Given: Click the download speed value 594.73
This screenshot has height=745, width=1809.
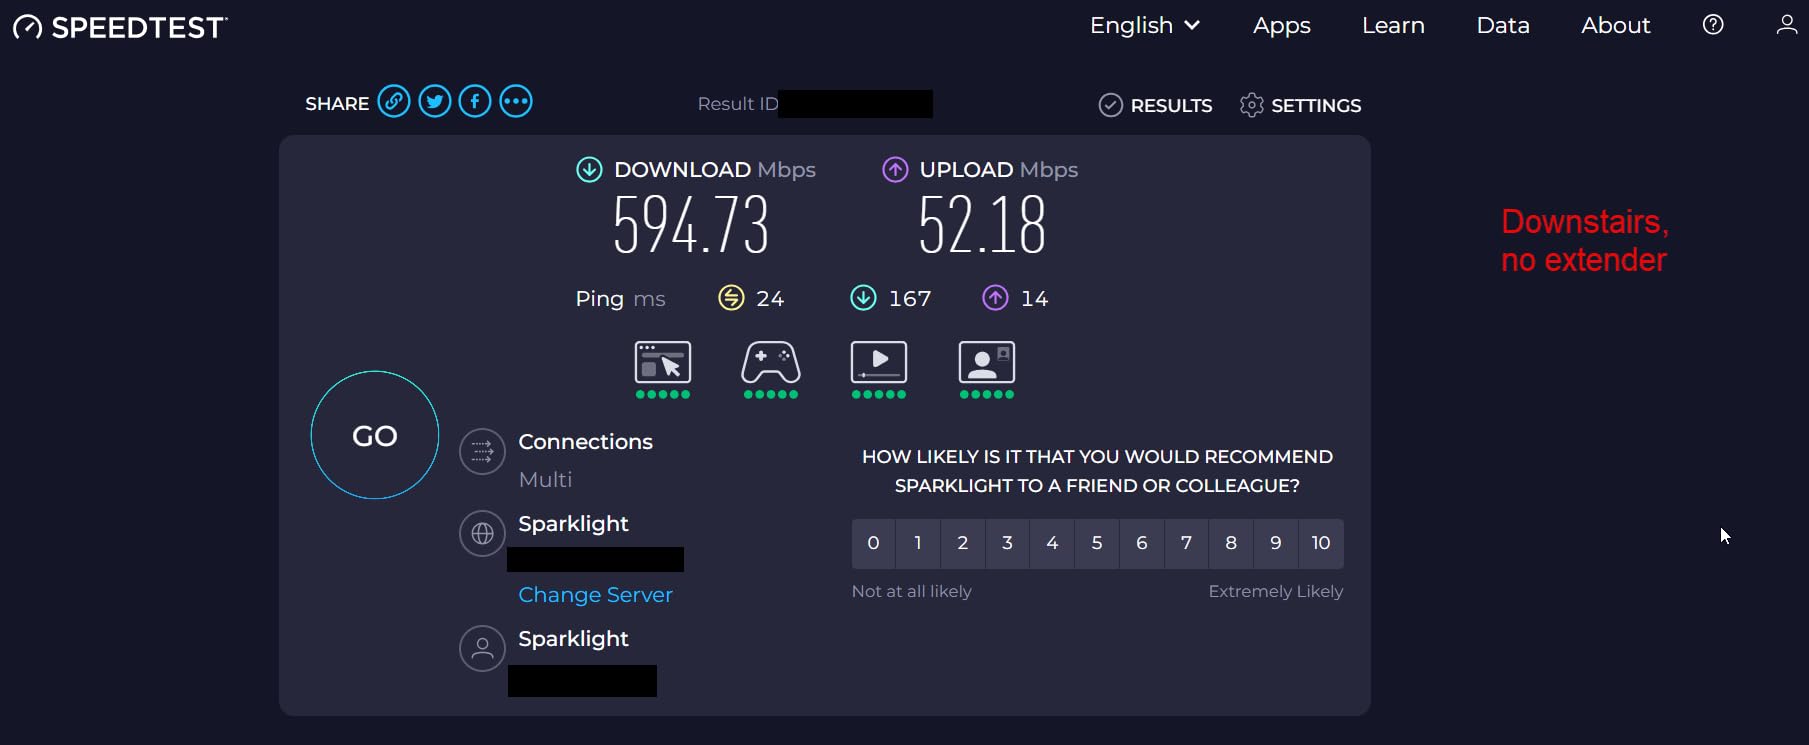Looking at the screenshot, I should pos(691,225).
